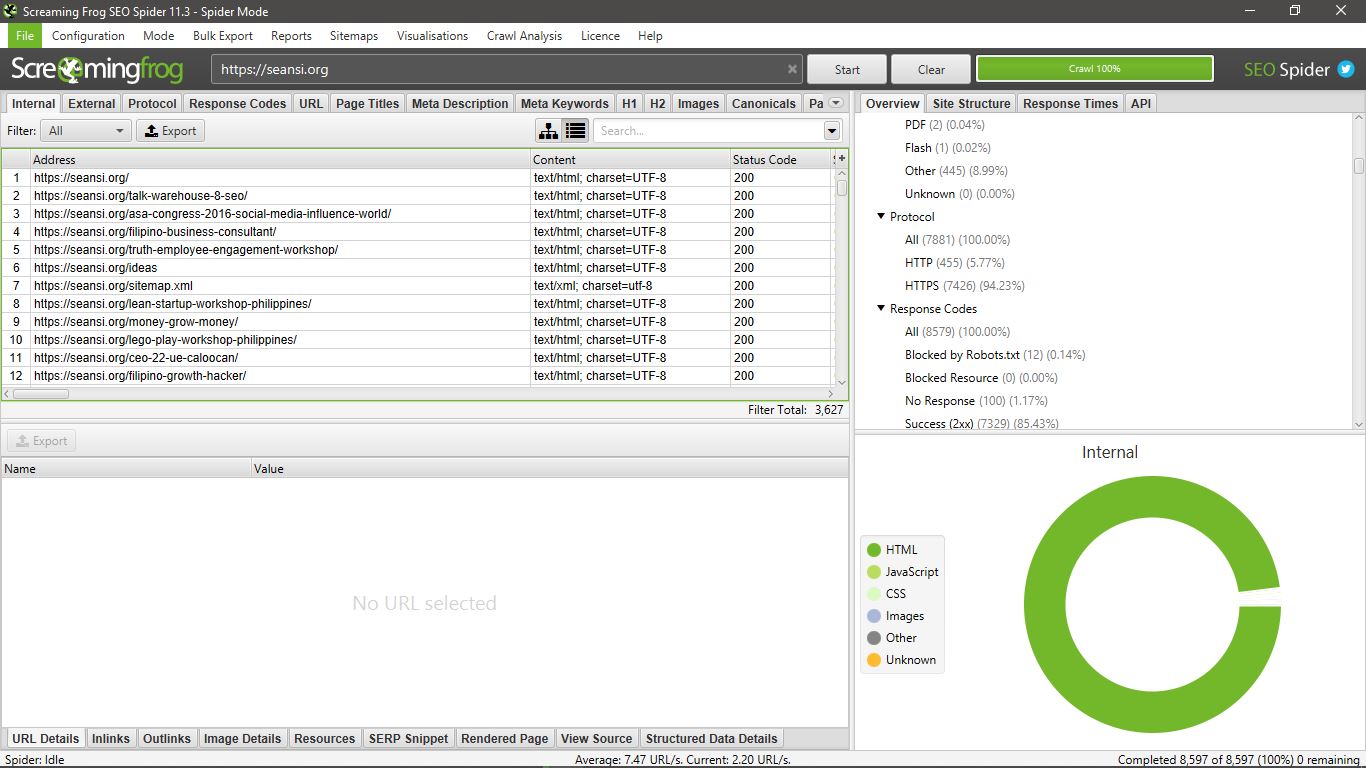Switch to list view icon
The width and height of the screenshot is (1366, 768).
point(575,131)
